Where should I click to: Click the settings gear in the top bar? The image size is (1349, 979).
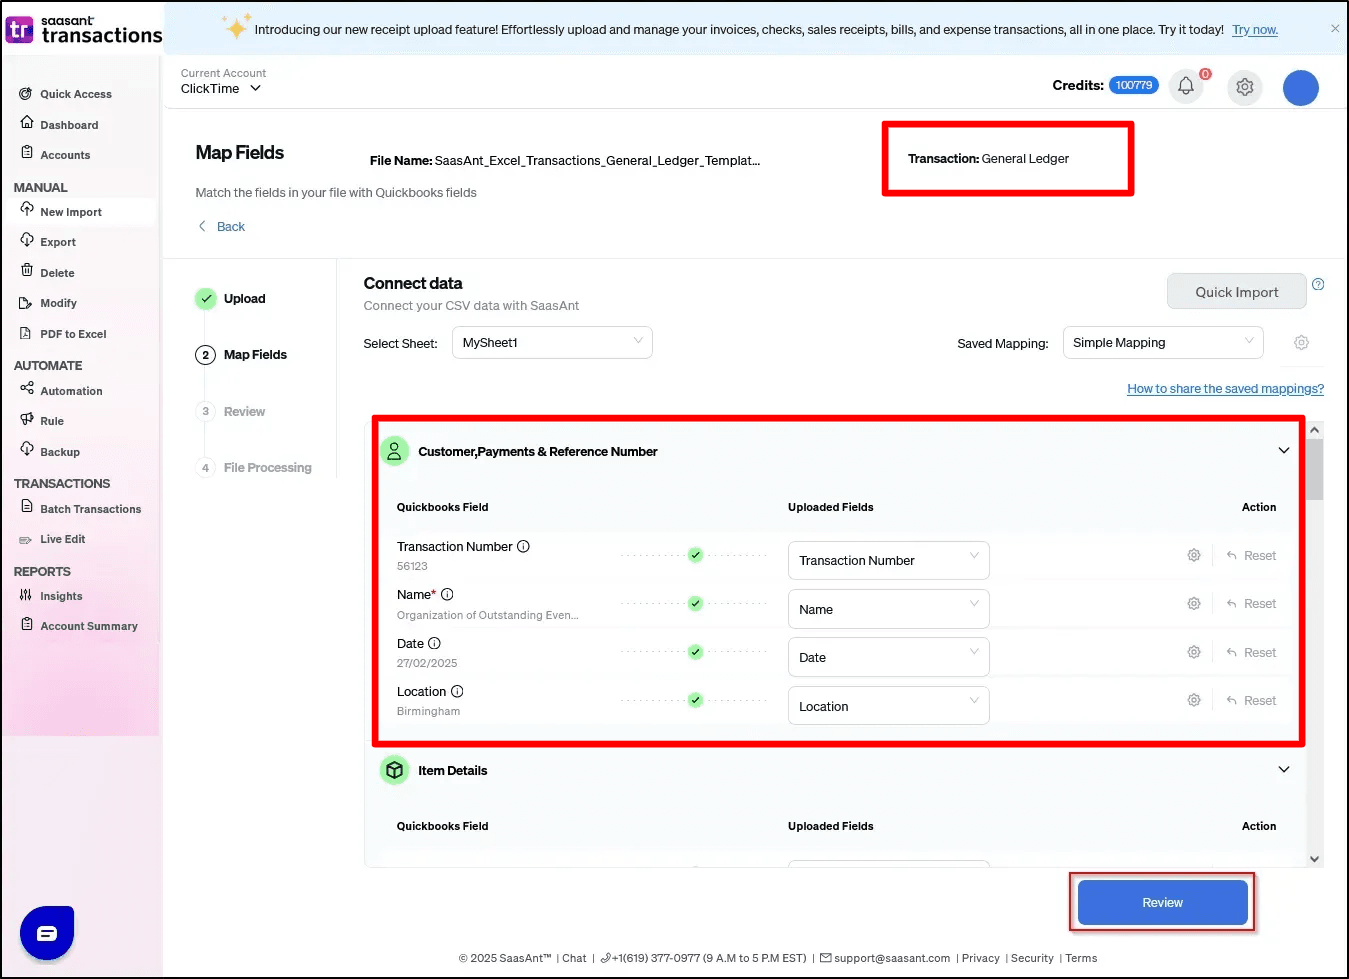pos(1244,87)
